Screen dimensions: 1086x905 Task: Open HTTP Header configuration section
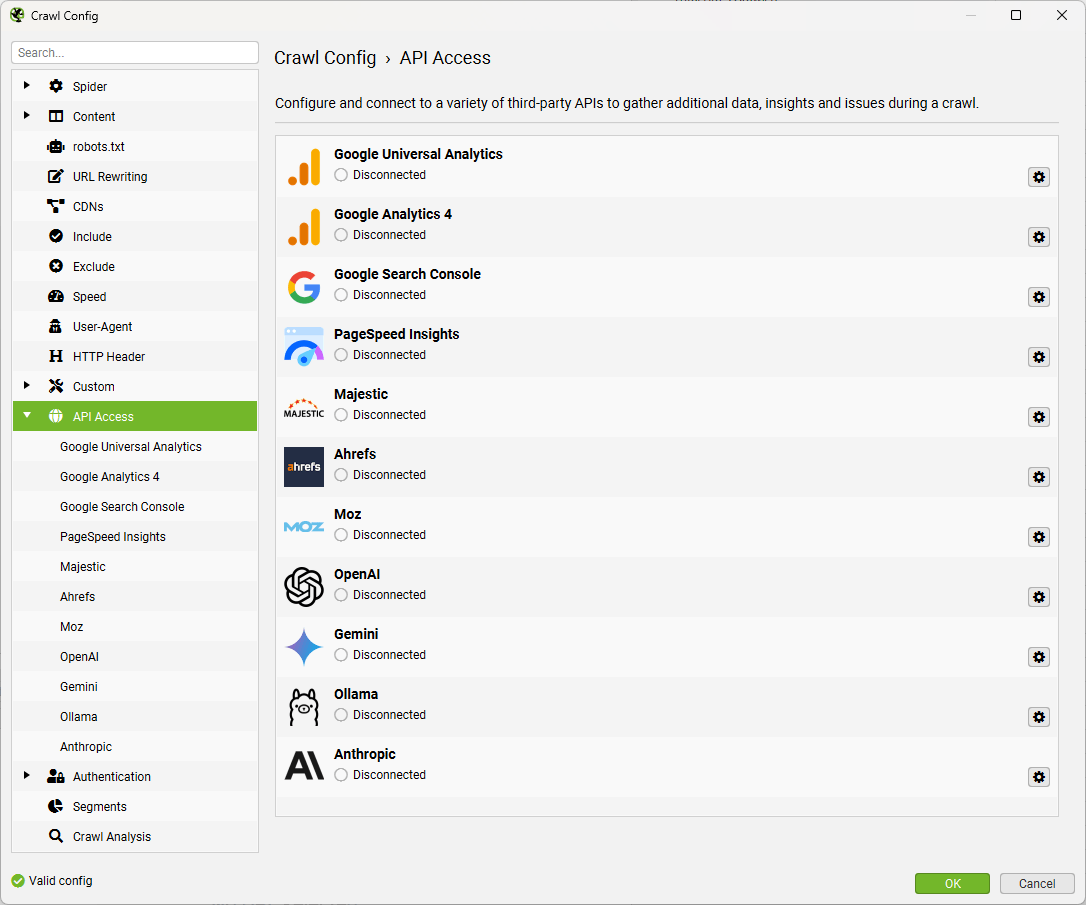pos(135,357)
